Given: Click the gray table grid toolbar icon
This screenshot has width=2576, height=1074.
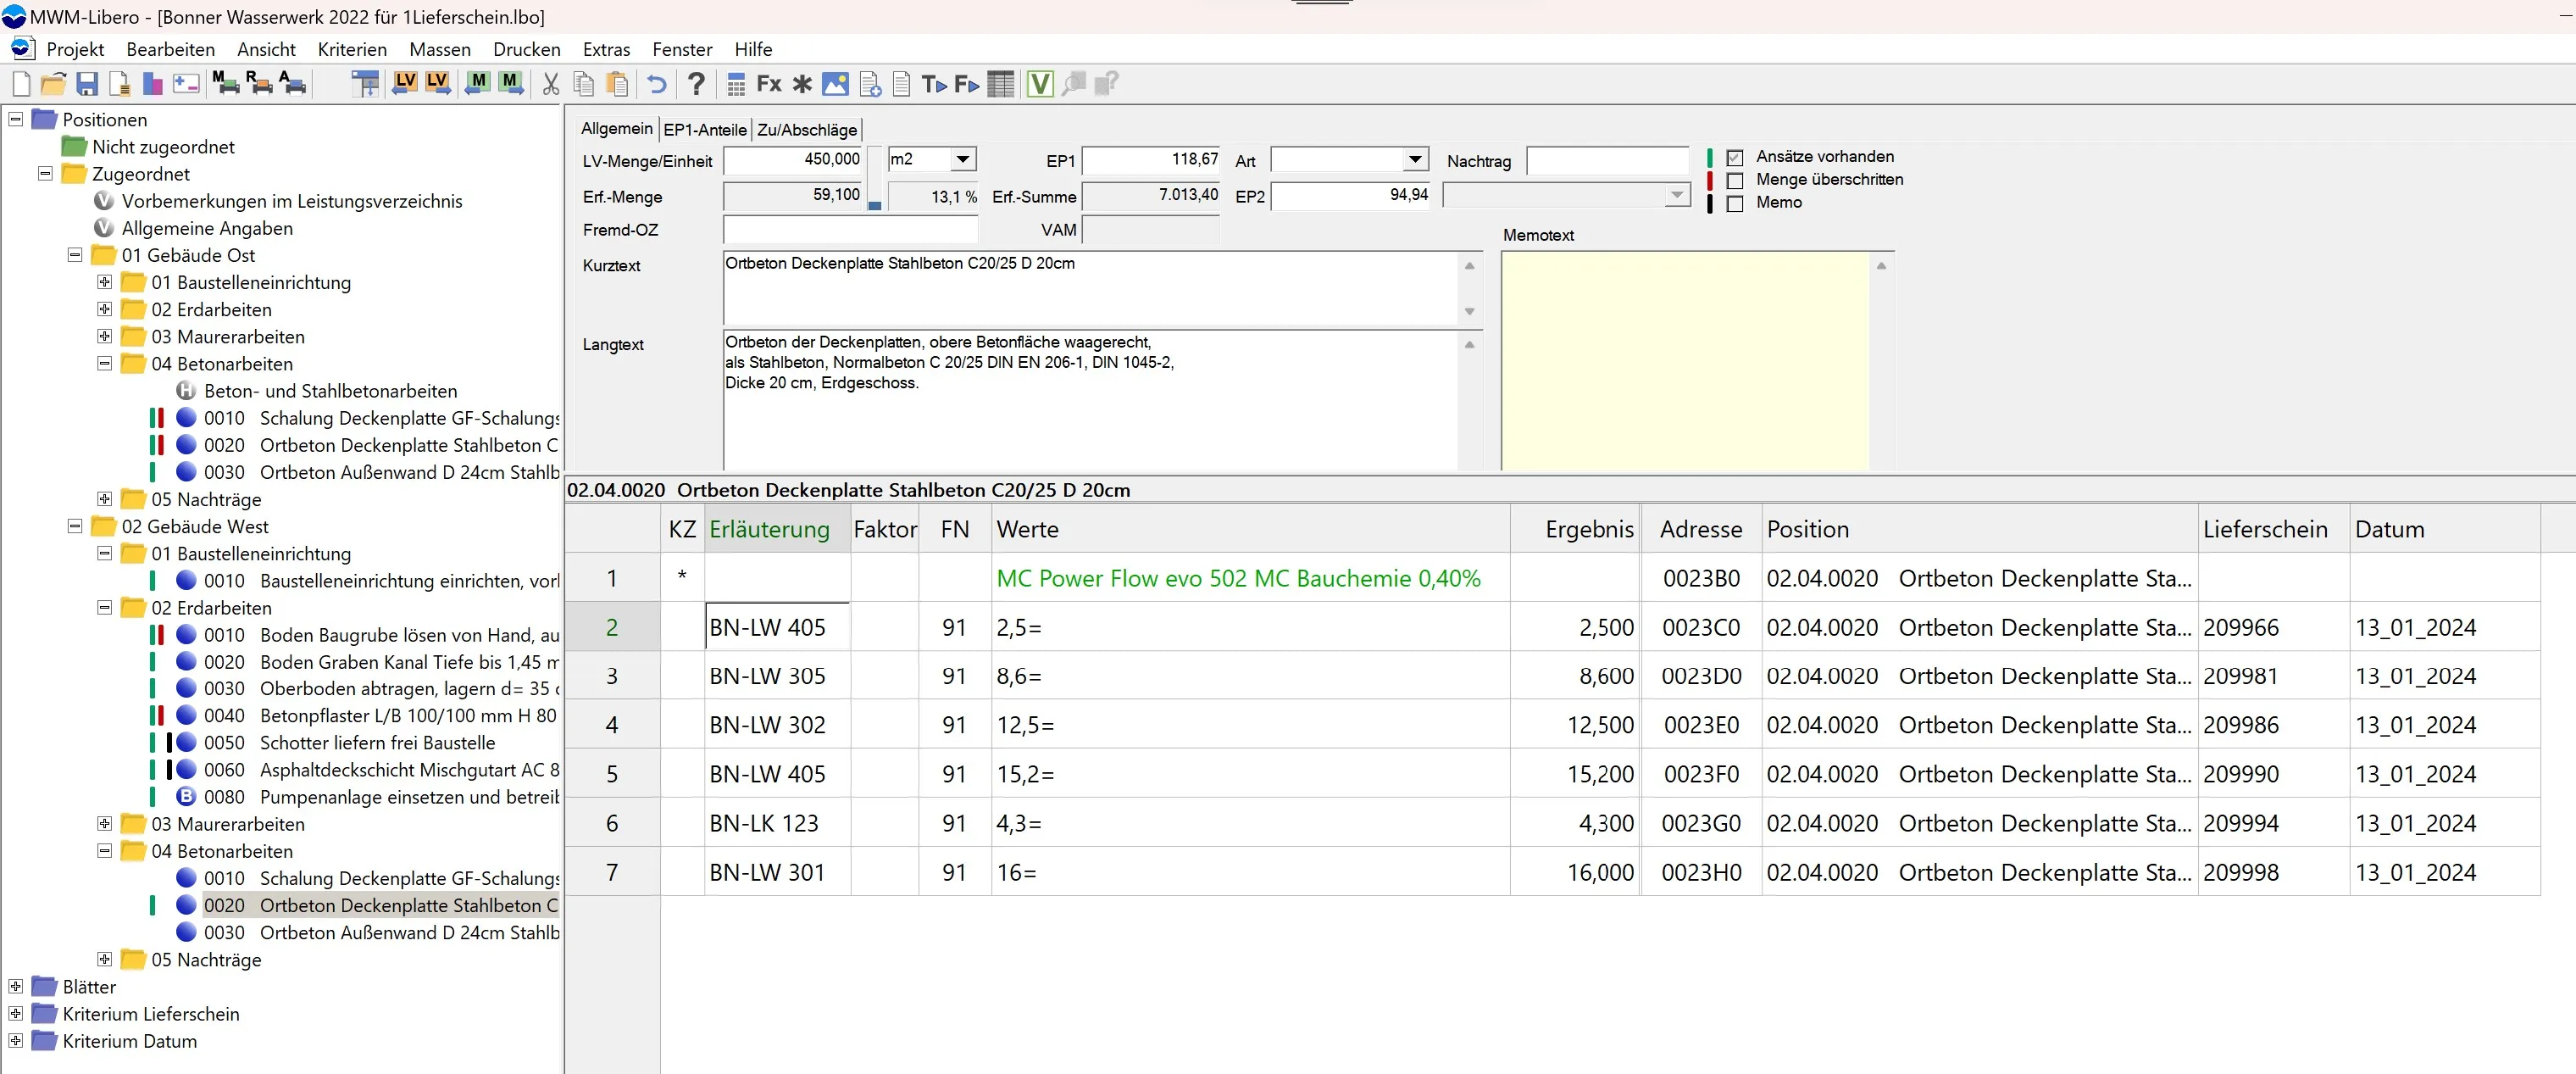Looking at the screenshot, I should pos(1000,84).
